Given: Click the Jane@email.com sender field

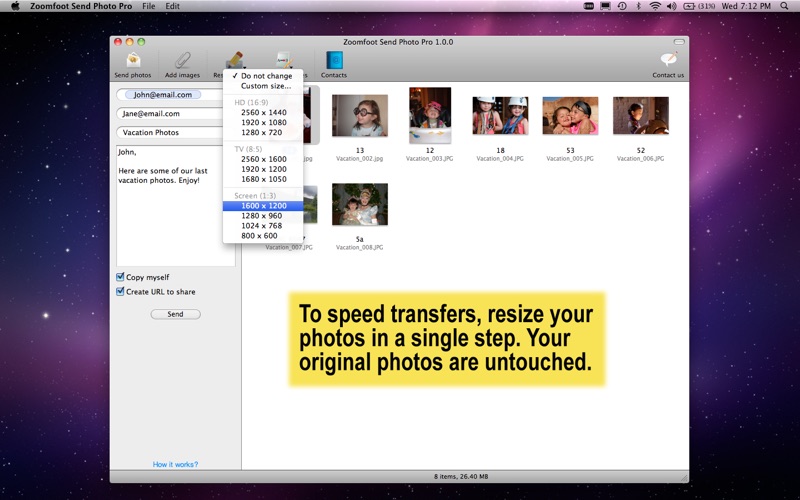Looking at the screenshot, I should pos(170,113).
